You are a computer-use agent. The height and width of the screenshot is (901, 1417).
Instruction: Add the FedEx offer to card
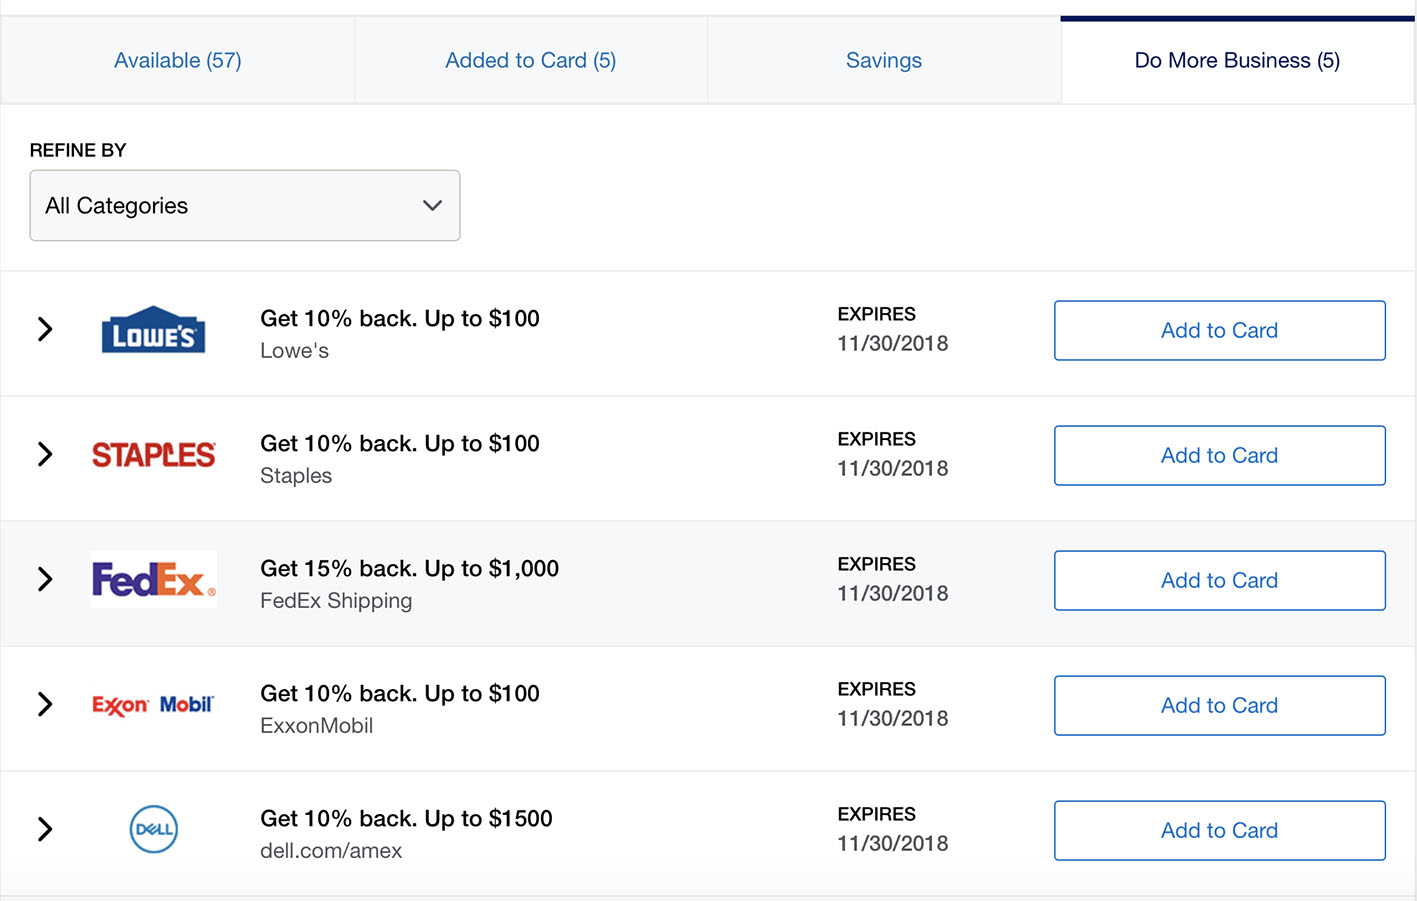[x=1220, y=580]
